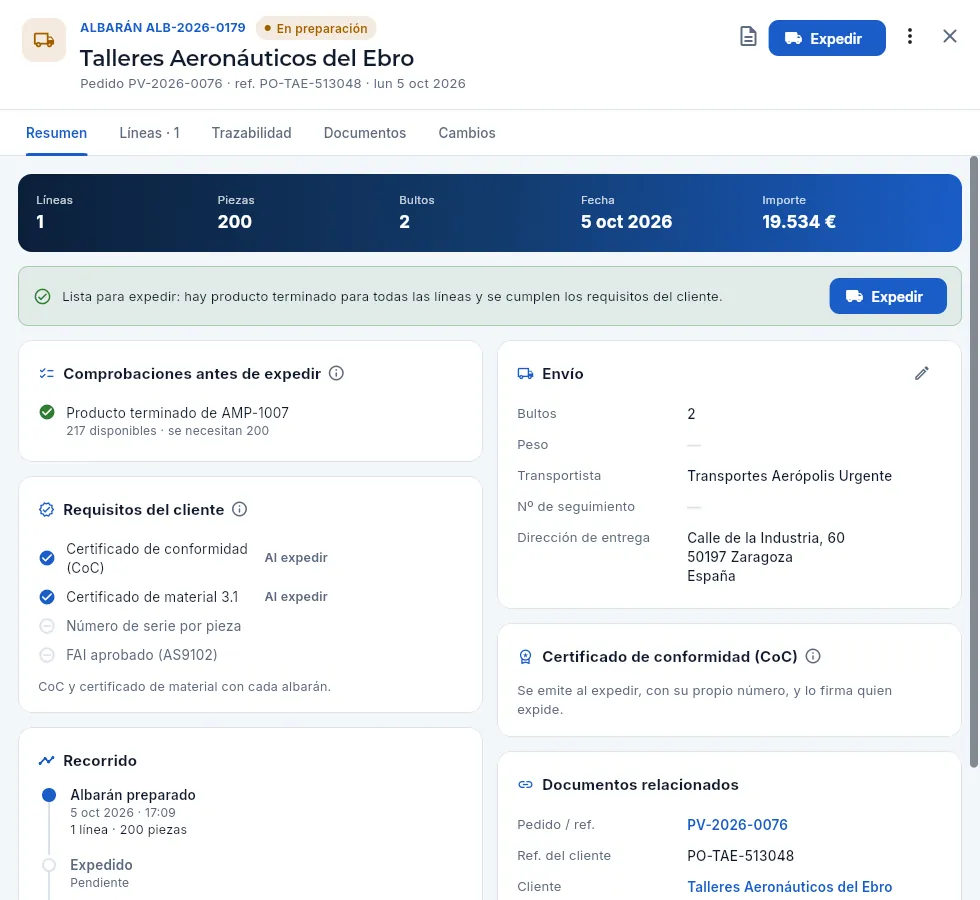Screen dimensions: 980x900
Task: Click the green check icon in the ready banner
Action: pyautogui.click(x=42, y=296)
